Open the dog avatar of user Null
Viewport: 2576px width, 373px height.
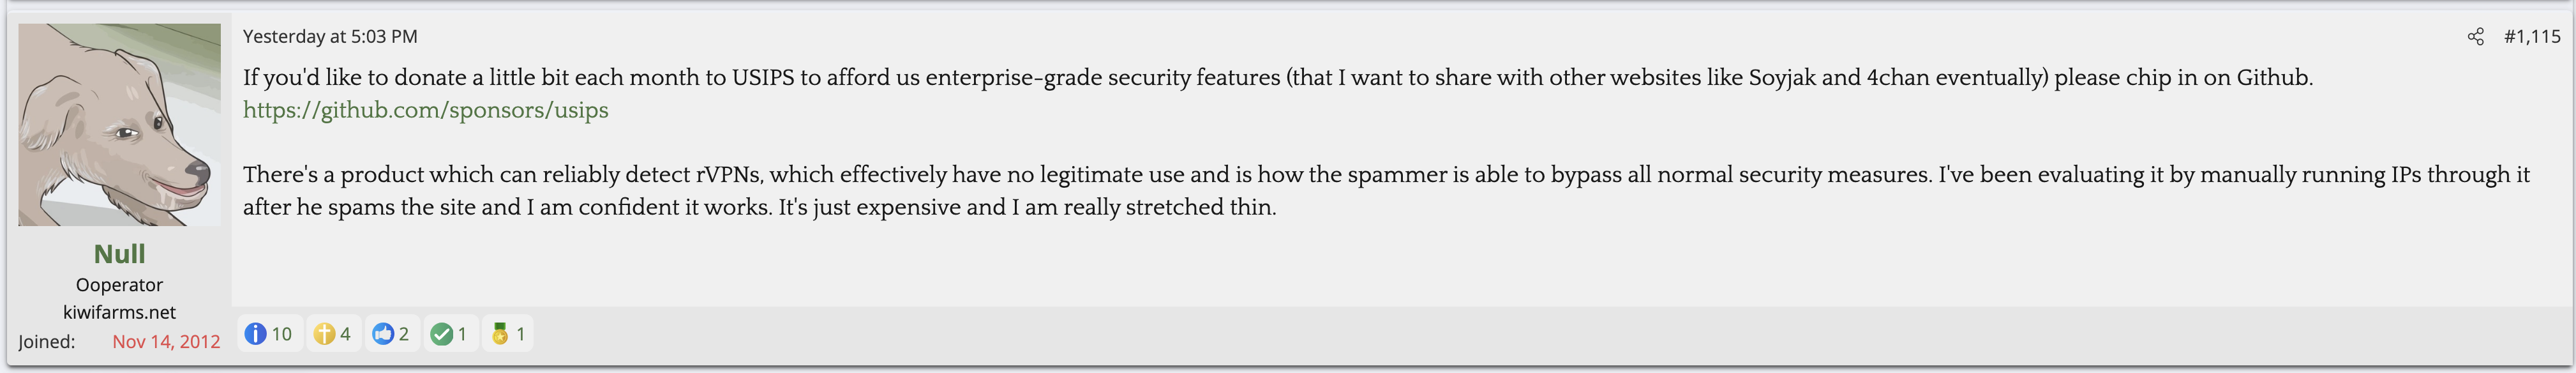click(119, 125)
